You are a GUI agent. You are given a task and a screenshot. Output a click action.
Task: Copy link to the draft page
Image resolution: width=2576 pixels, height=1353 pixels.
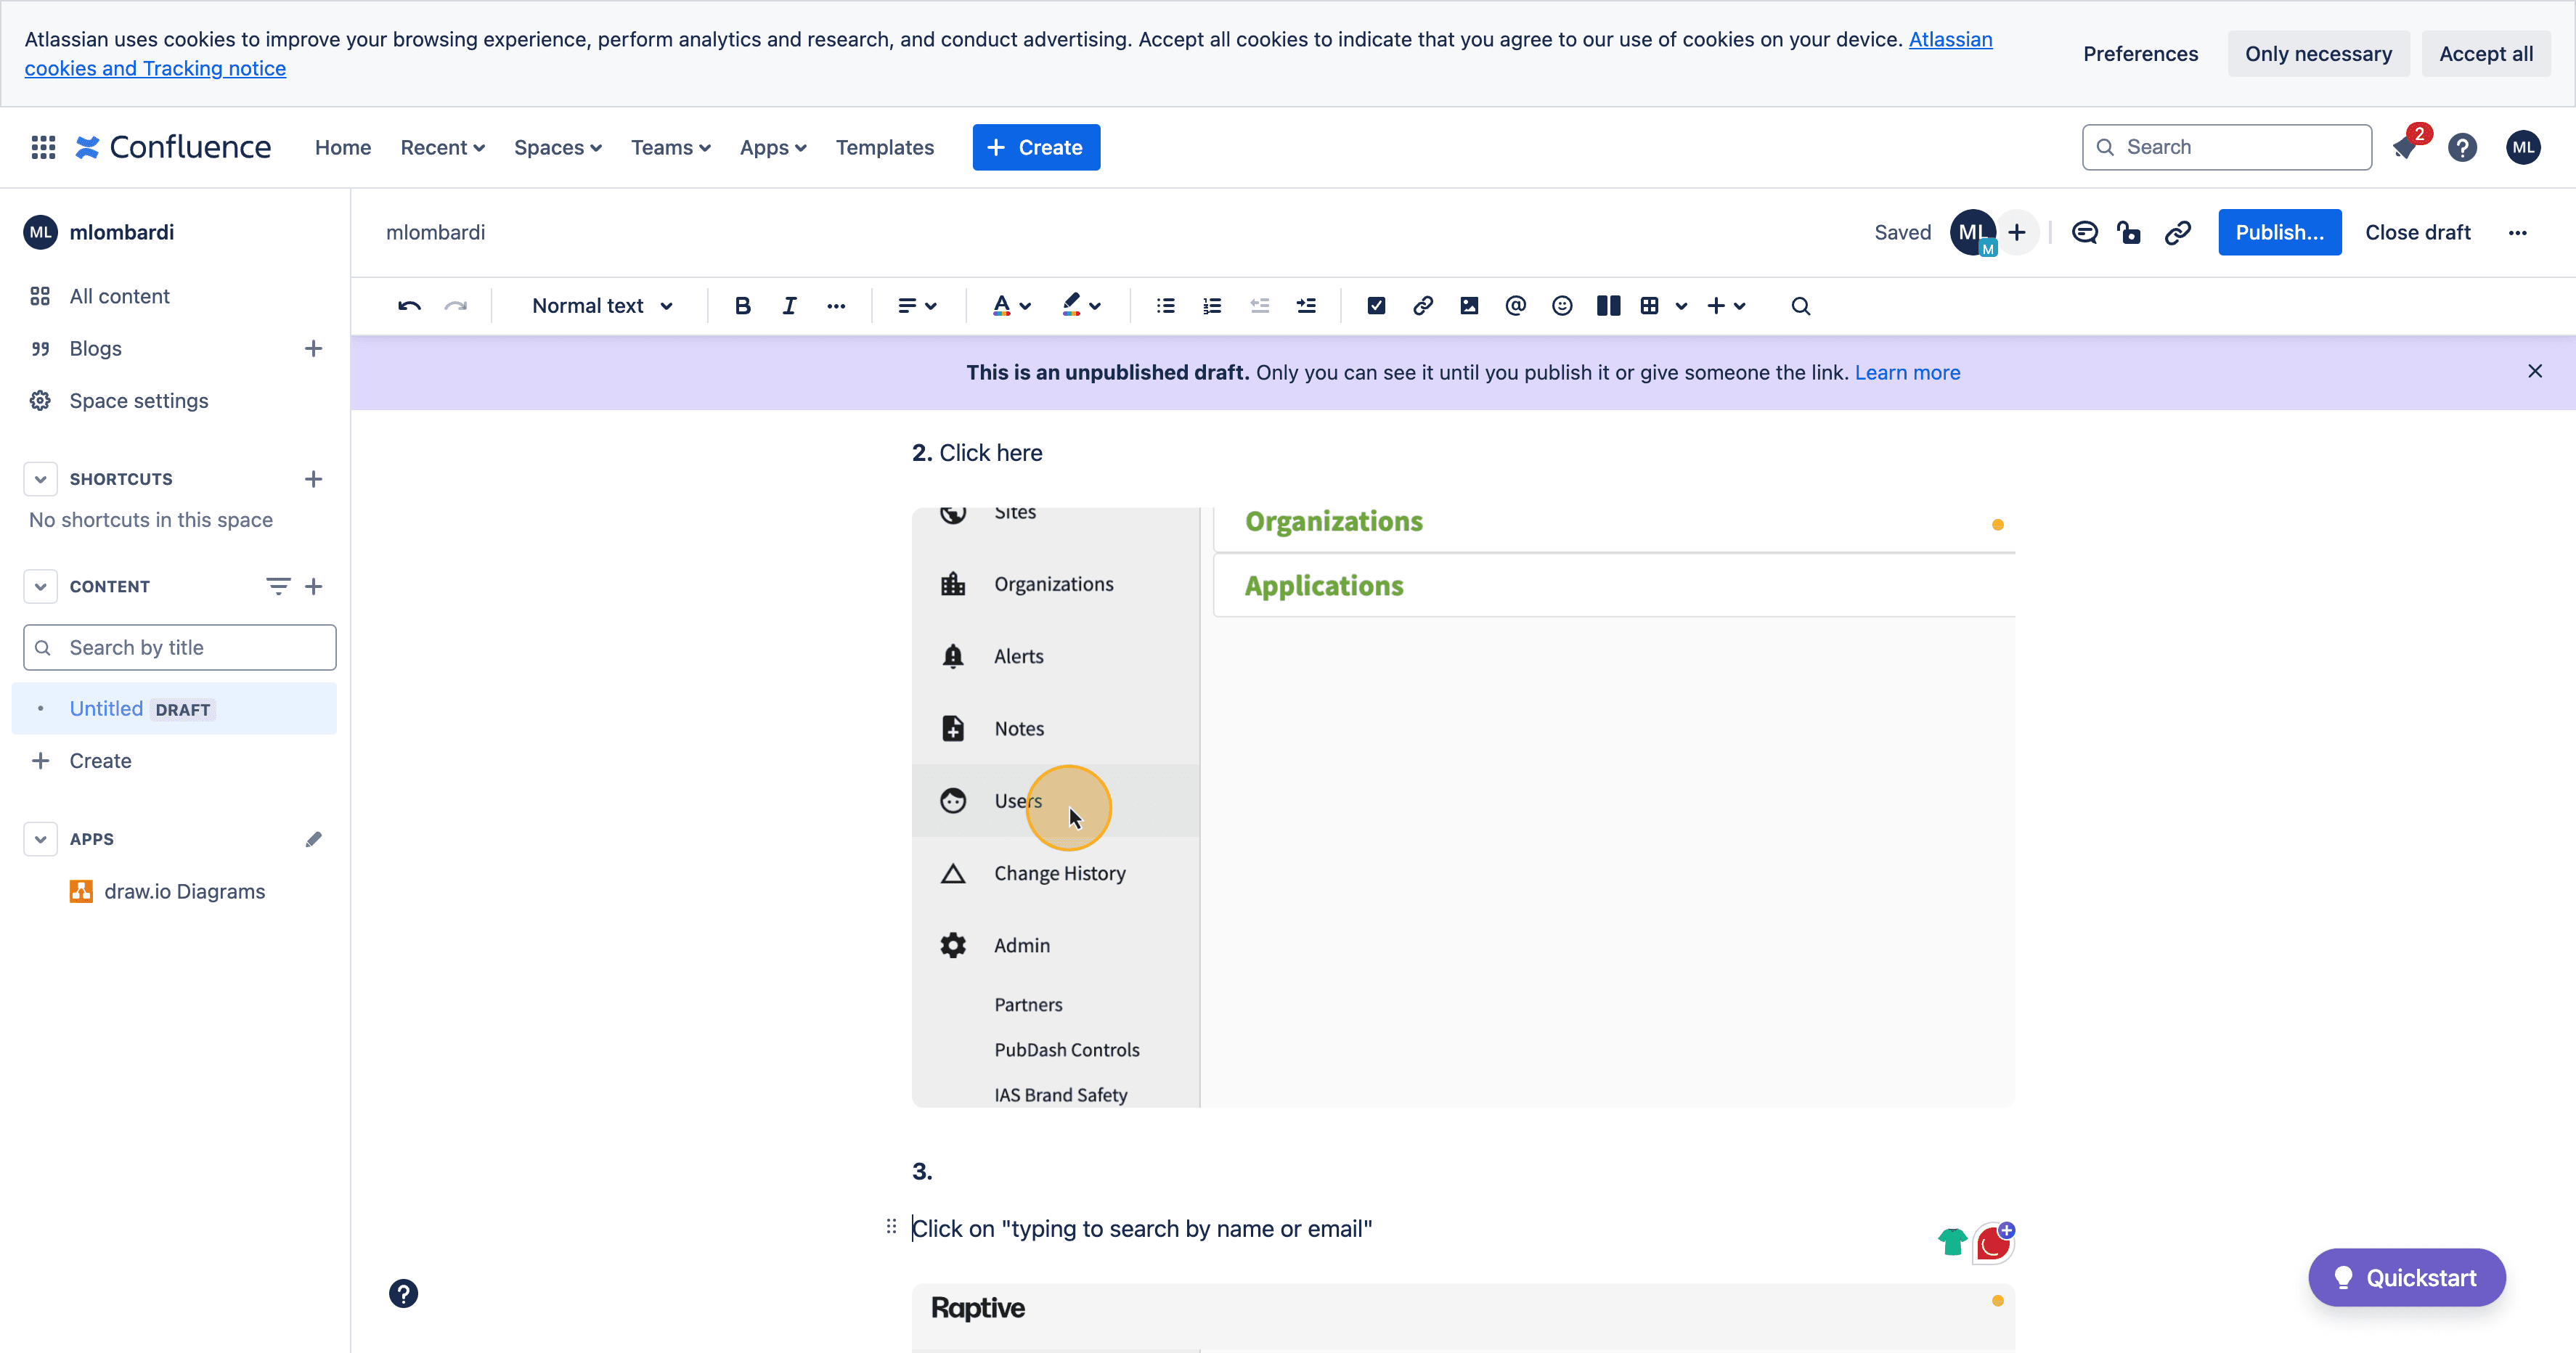[2178, 233]
